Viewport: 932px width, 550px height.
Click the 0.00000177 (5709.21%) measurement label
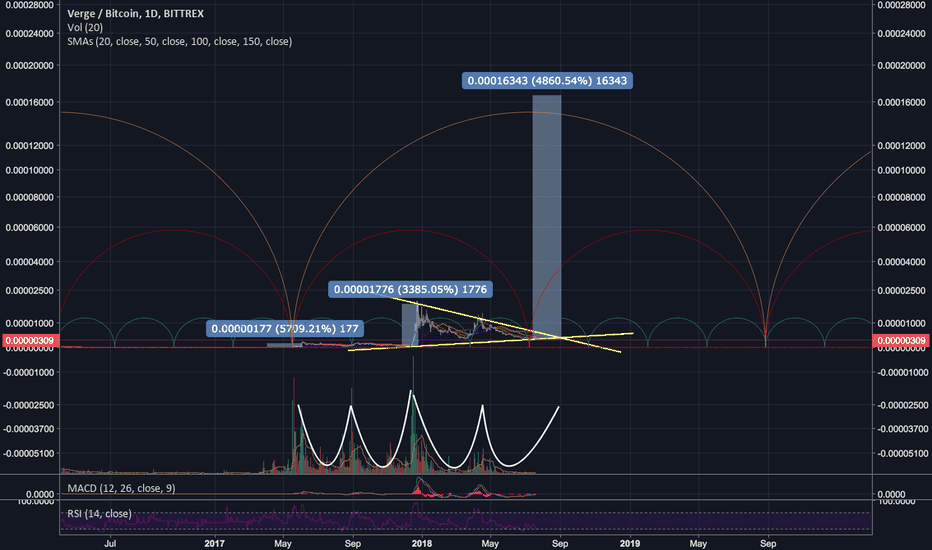click(x=285, y=329)
